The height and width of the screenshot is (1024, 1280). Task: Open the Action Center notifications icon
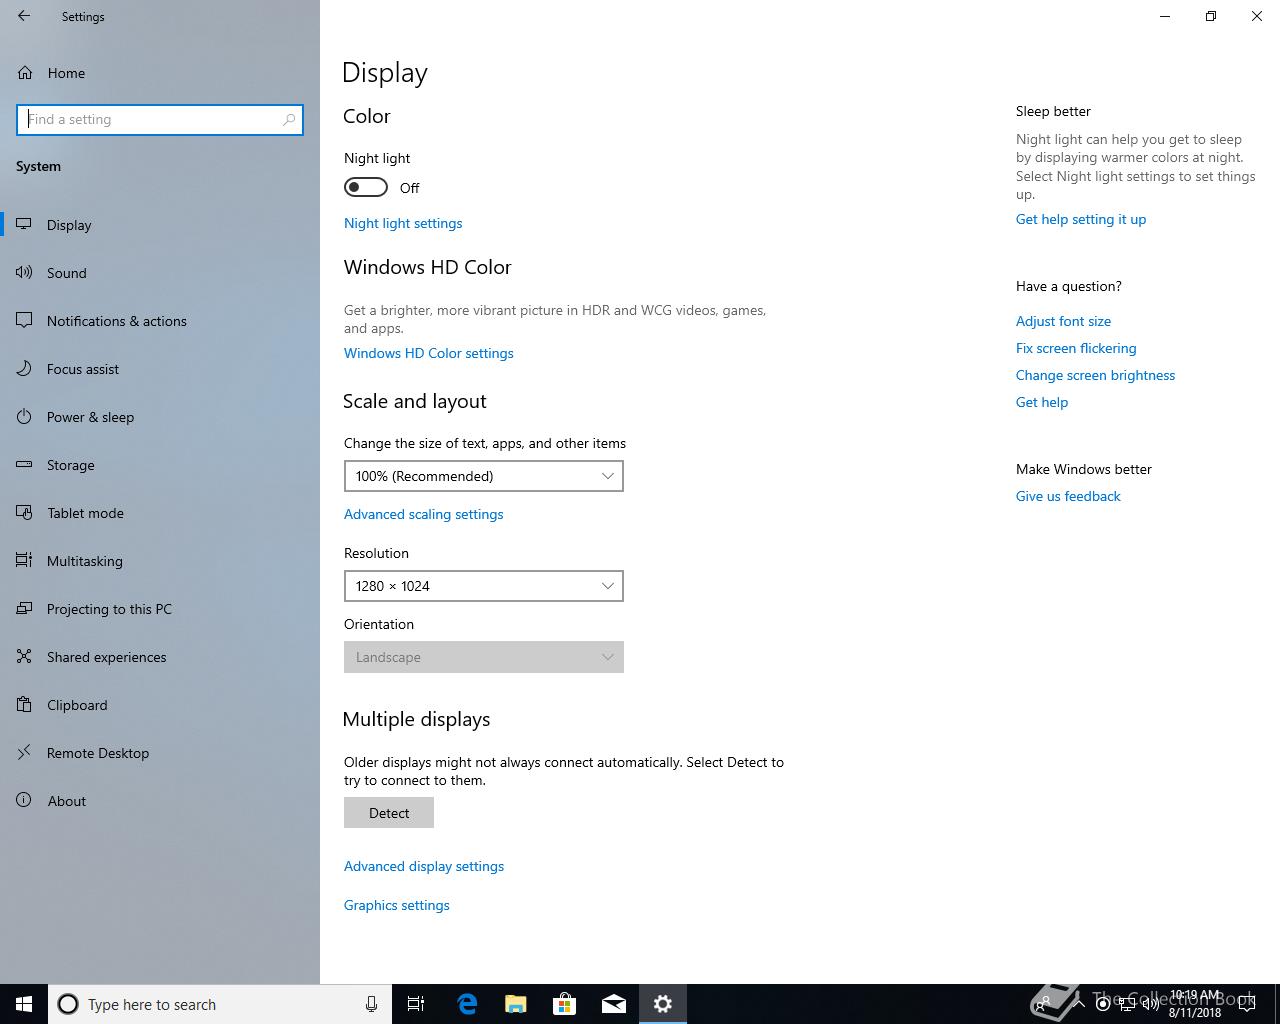(x=1246, y=1004)
